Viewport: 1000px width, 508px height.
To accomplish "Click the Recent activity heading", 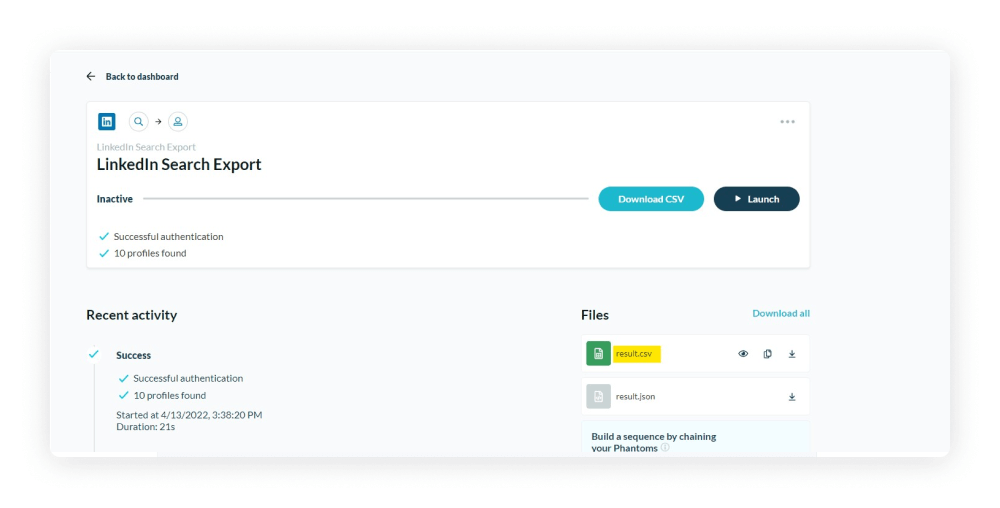I will point(131,315).
